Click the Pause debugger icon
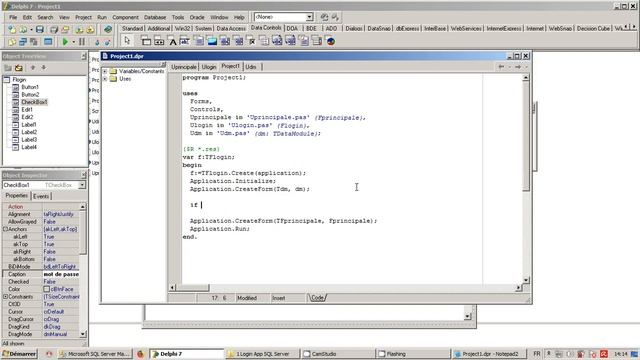 [x=82, y=42]
